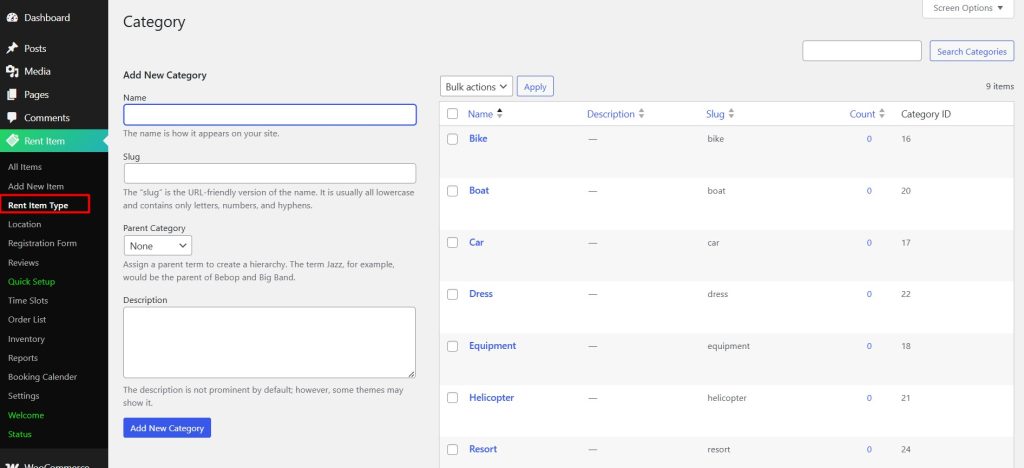Toggle the select-all checkbox in table header
The width and height of the screenshot is (1024, 468).
point(453,114)
